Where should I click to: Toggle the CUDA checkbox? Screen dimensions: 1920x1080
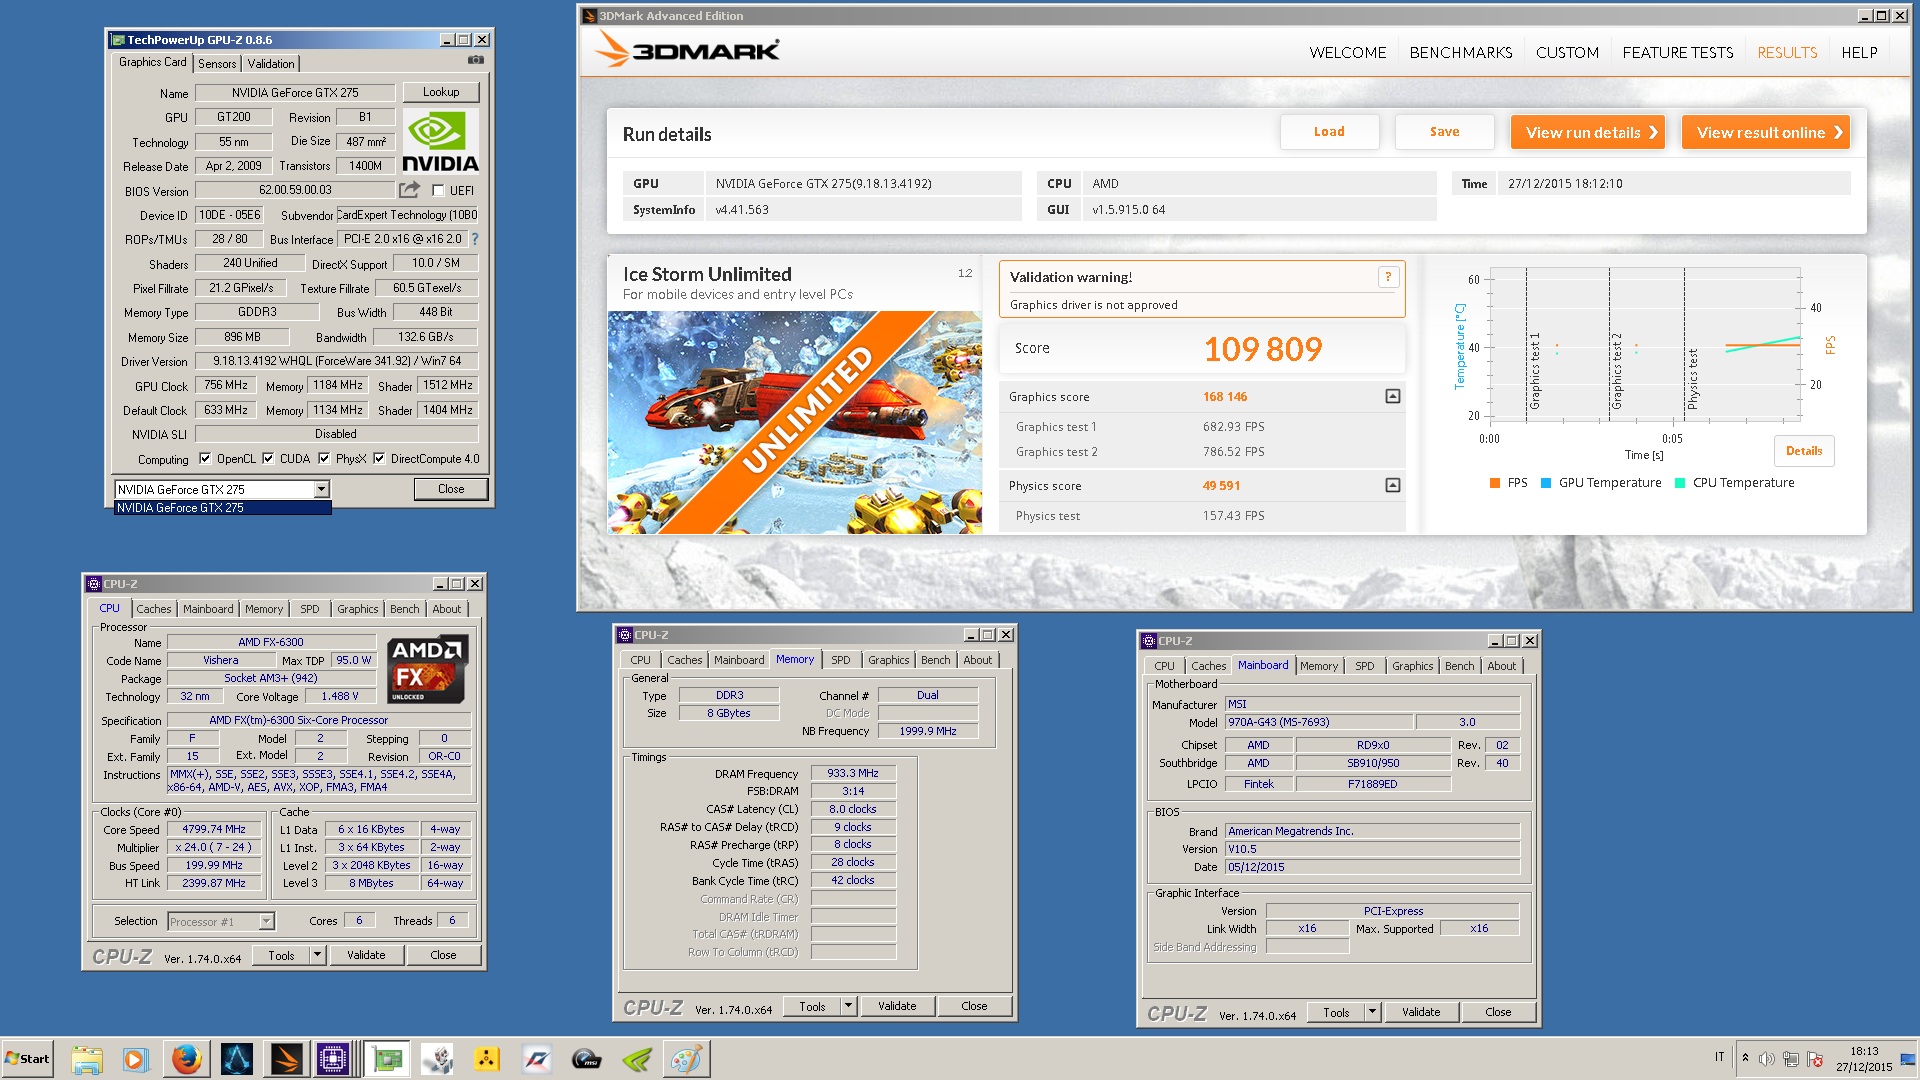coord(268,459)
